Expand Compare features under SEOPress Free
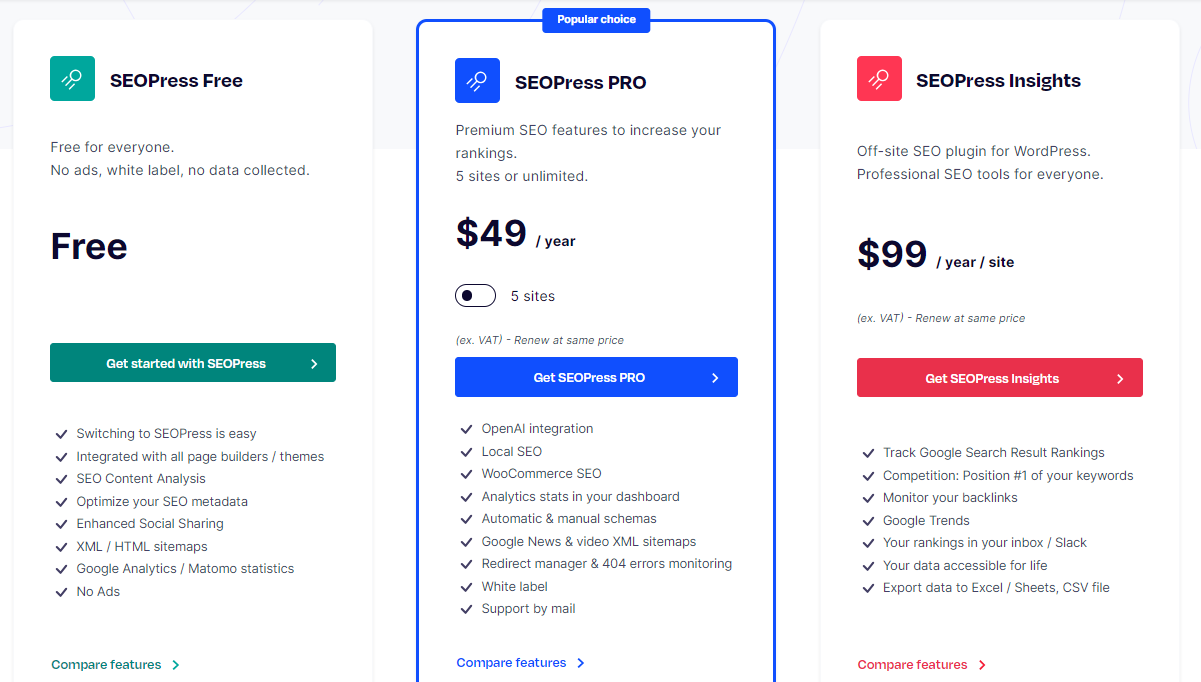 point(108,664)
